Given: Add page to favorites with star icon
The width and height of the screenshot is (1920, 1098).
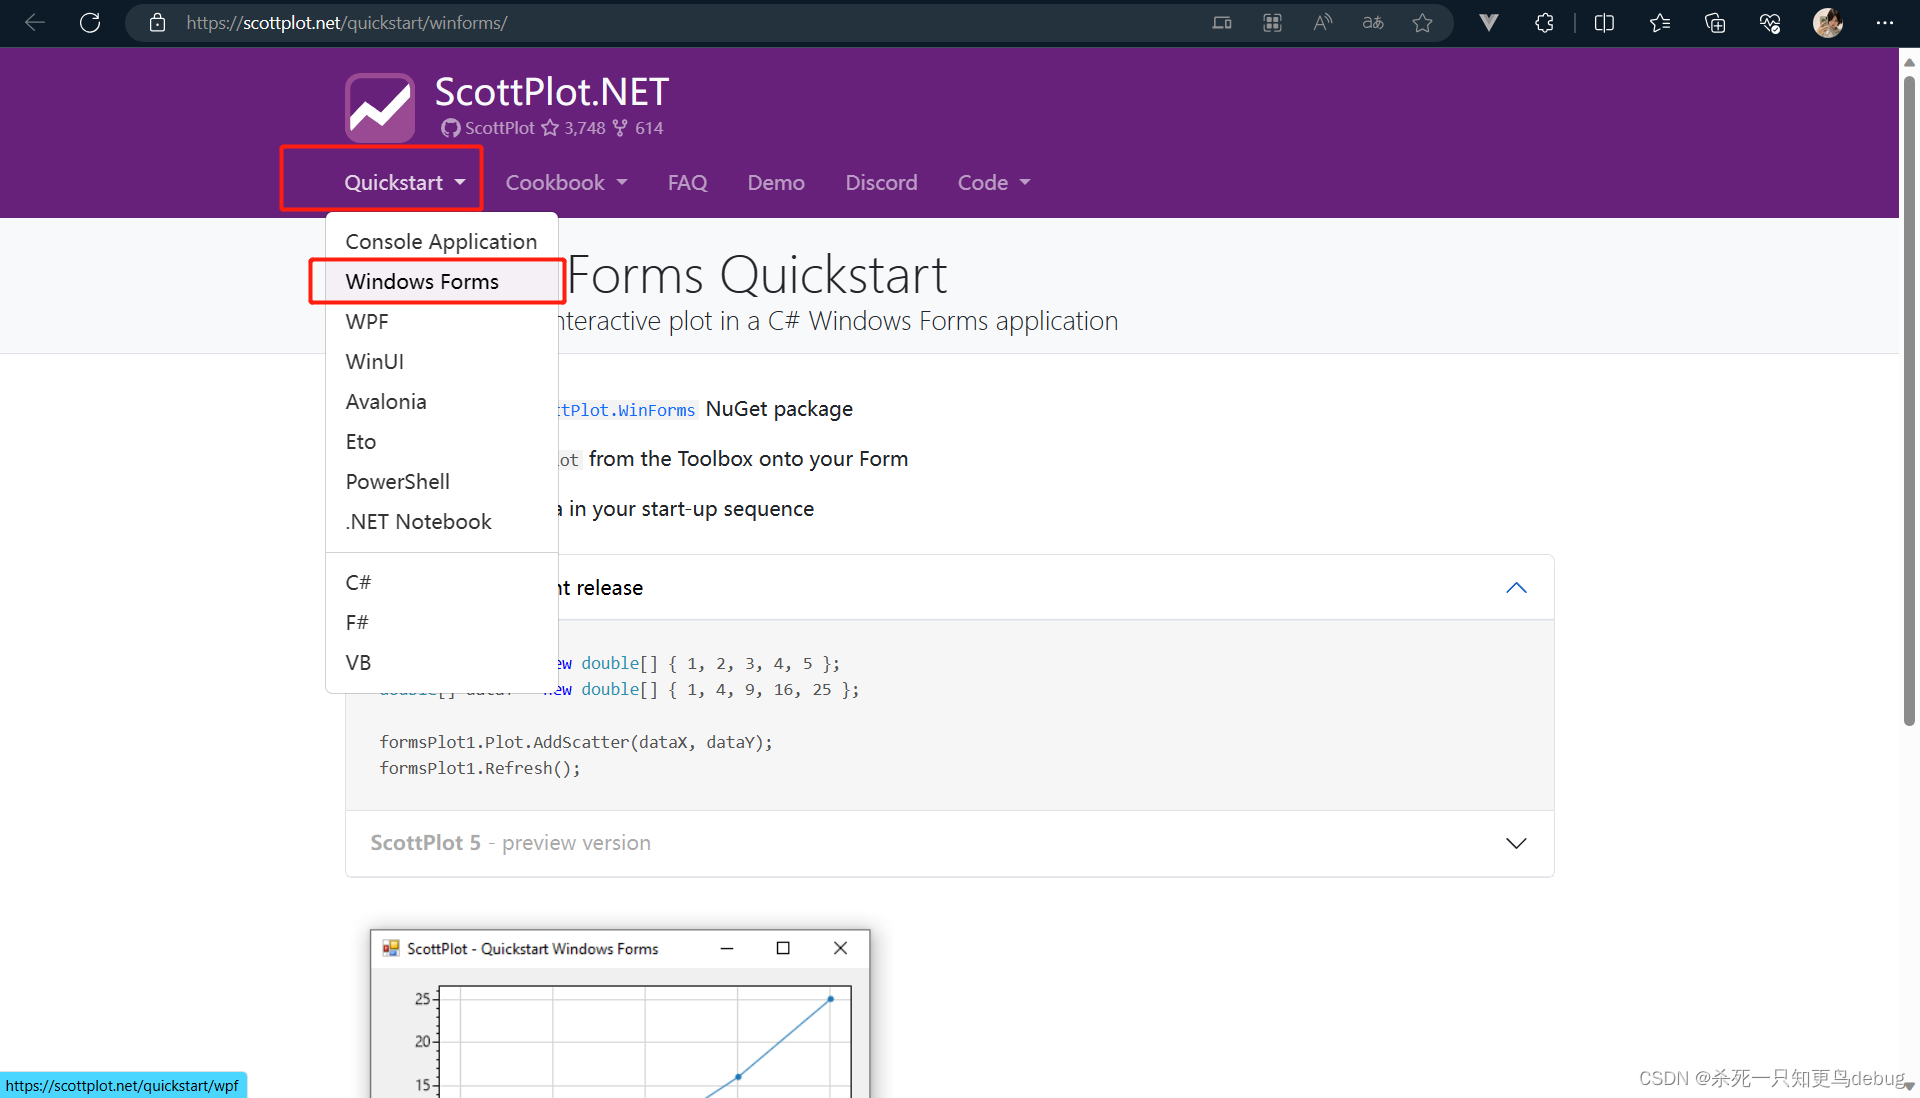Looking at the screenshot, I should [1422, 22].
